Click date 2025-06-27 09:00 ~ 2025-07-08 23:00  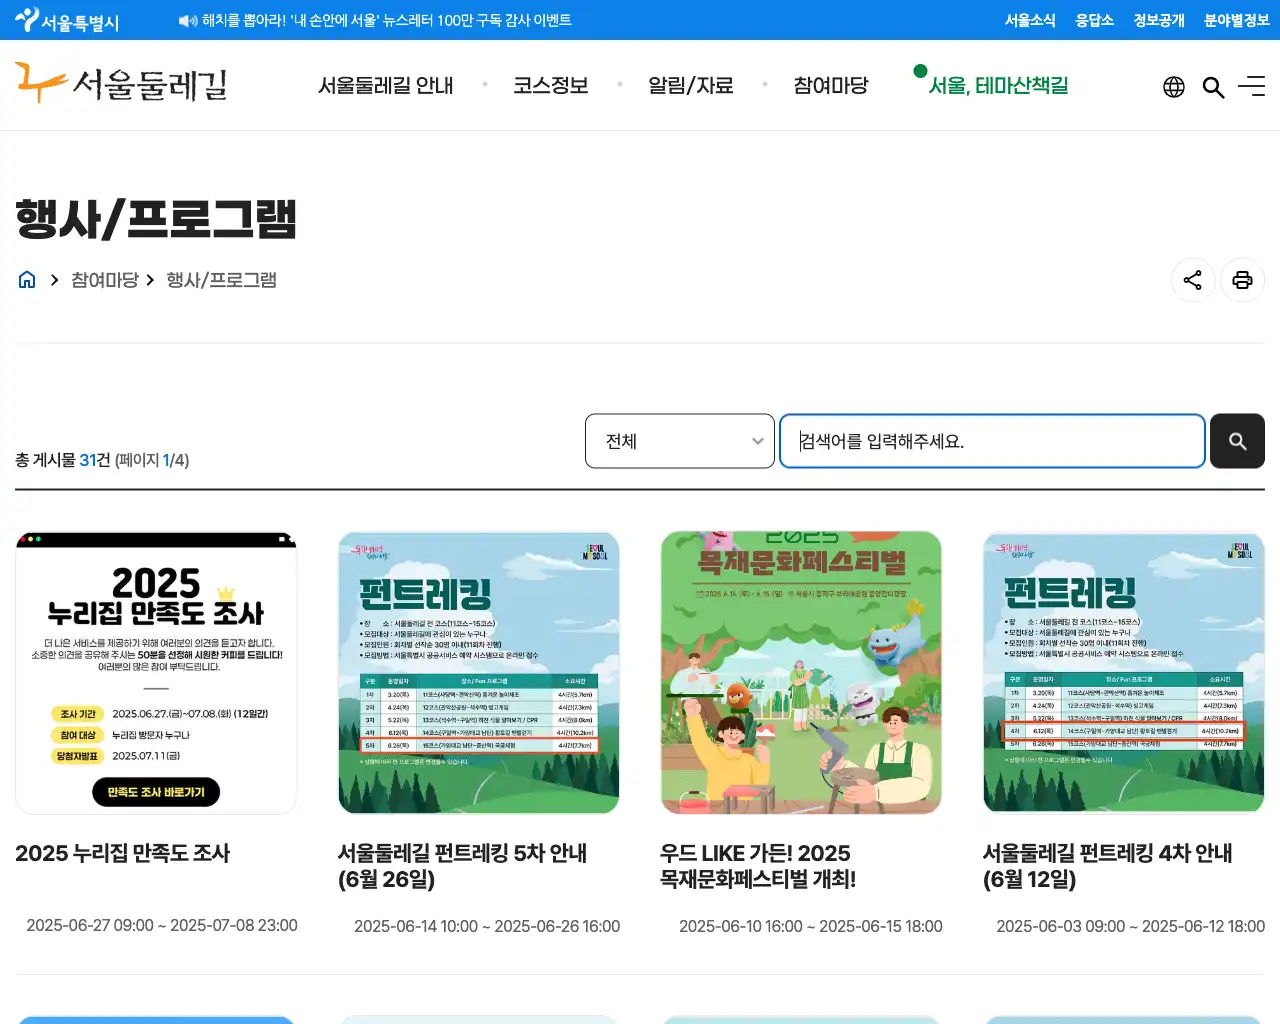point(162,926)
